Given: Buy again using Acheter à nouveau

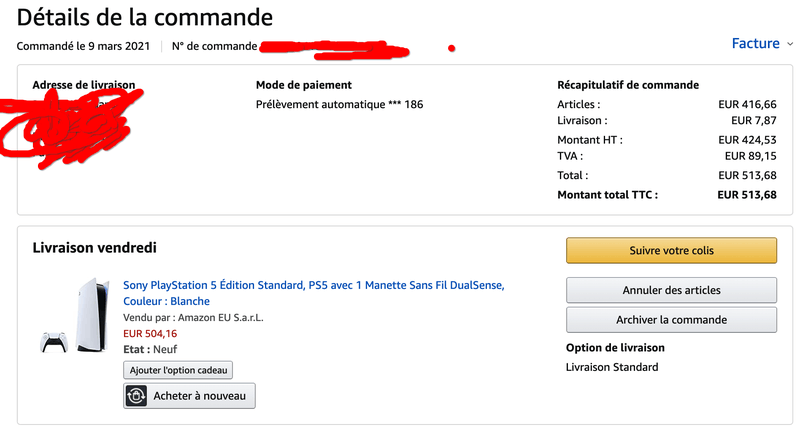Looking at the screenshot, I should tap(200, 396).
